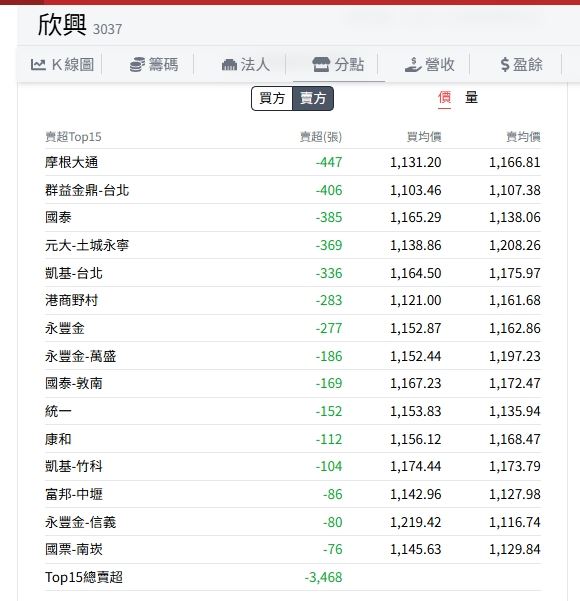Switch to 買方 buyer view

tap(272, 99)
